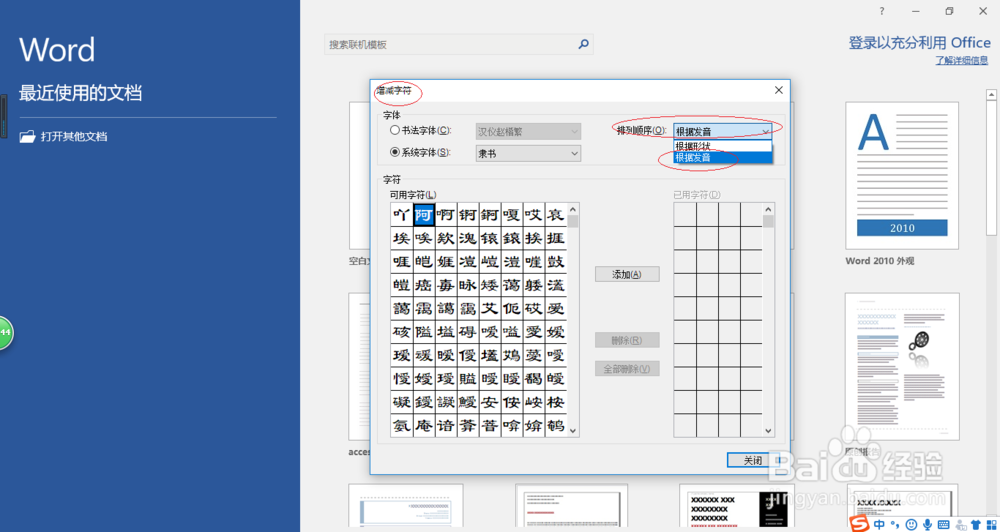Close the 增减字符 dialog with X
1000x532 pixels.
(778, 91)
